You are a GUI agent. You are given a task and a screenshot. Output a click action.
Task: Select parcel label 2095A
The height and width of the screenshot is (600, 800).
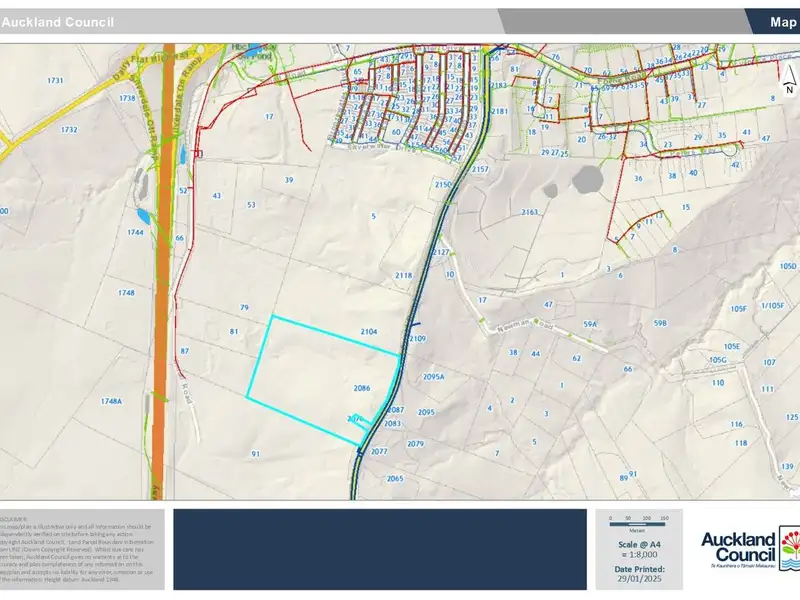tap(433, 377)
